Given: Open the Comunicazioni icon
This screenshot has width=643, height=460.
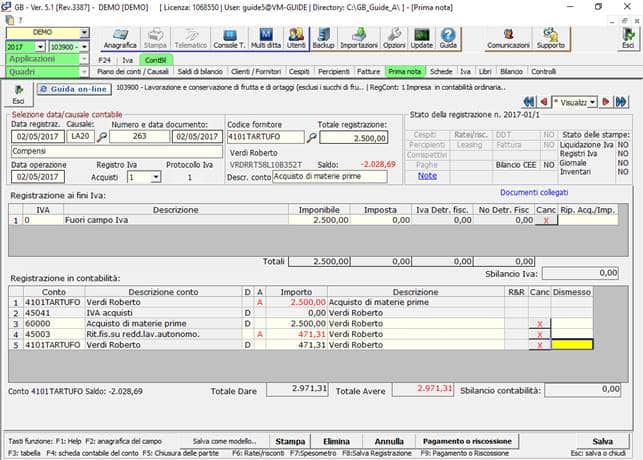Looking at the screenshot, I should pyautogui.click(x=508, y=39).
